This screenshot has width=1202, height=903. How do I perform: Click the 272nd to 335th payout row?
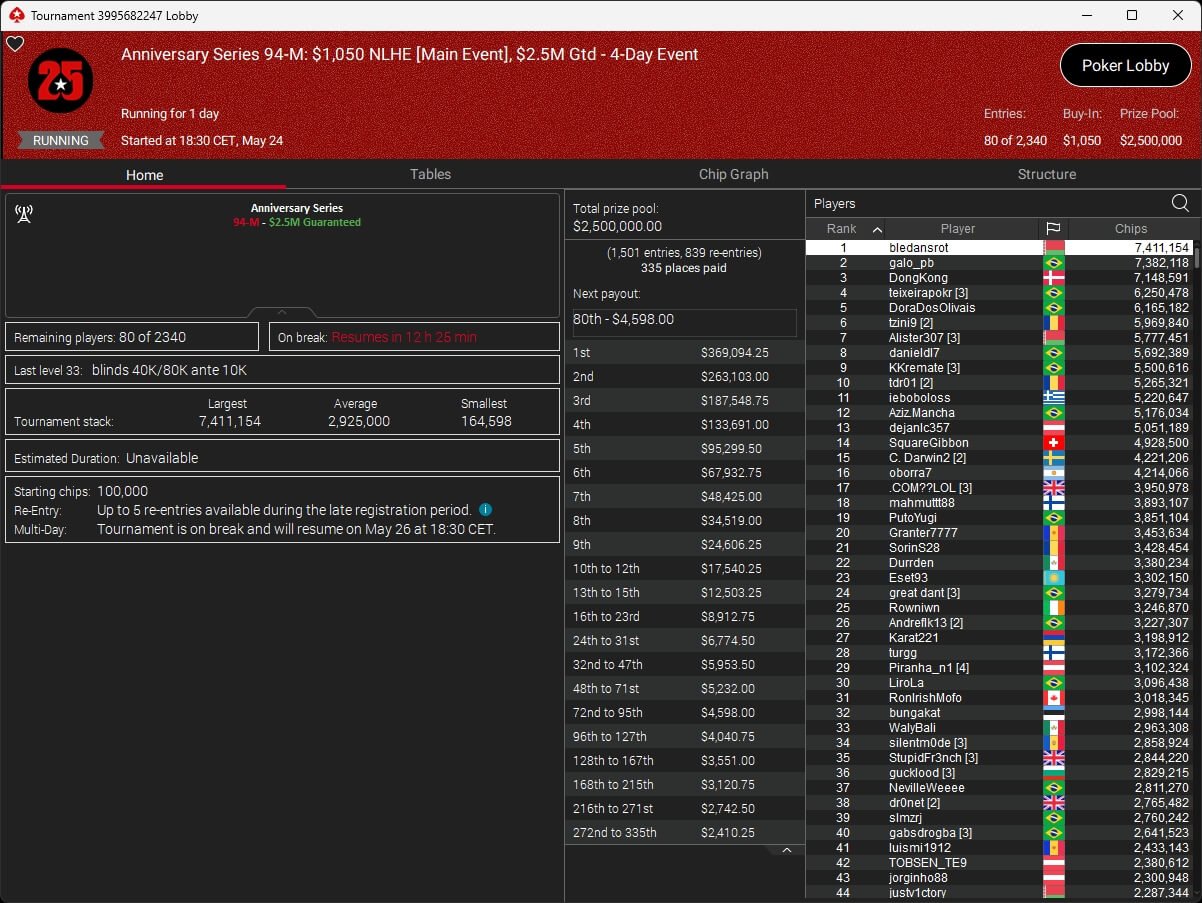pos(685,832)
